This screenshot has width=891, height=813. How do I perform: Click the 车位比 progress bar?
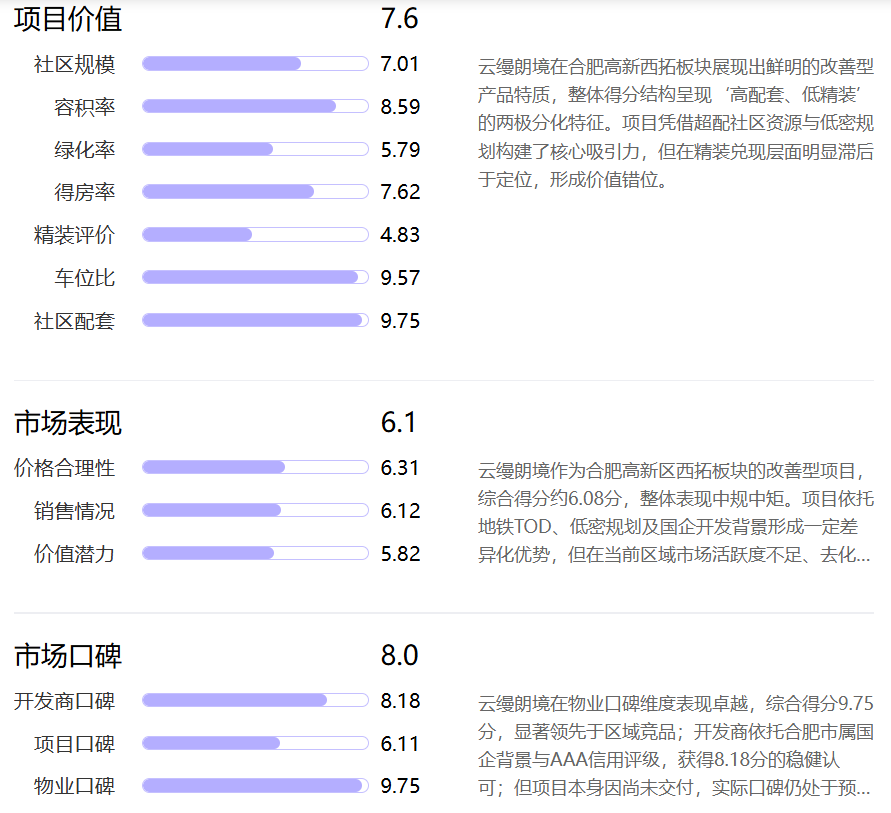pos(255,277)
